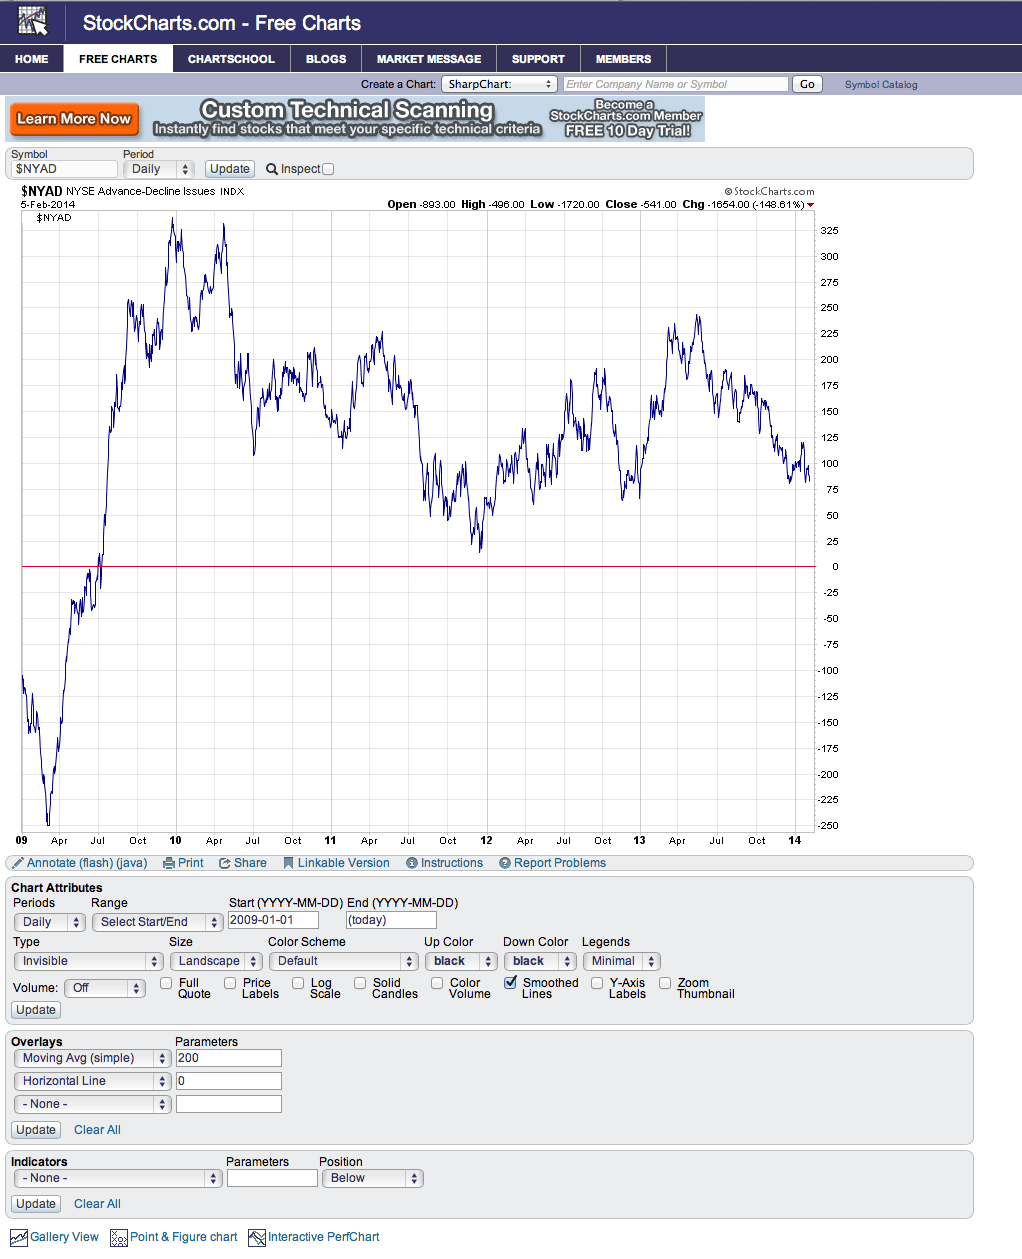Open the Type Invisible dropdown
The width and height of the screenshot is (1022, 1259).
click(88, 961)
